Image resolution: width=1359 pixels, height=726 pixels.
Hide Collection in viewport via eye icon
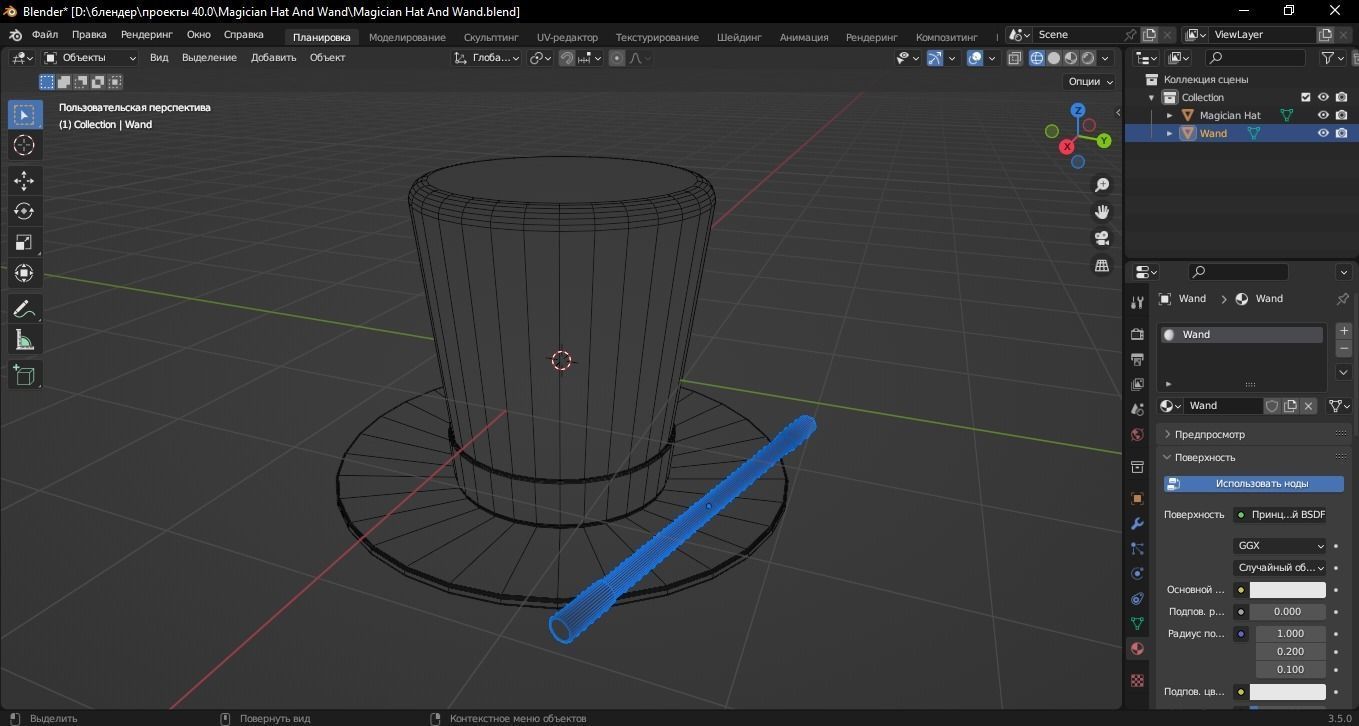1323,97
